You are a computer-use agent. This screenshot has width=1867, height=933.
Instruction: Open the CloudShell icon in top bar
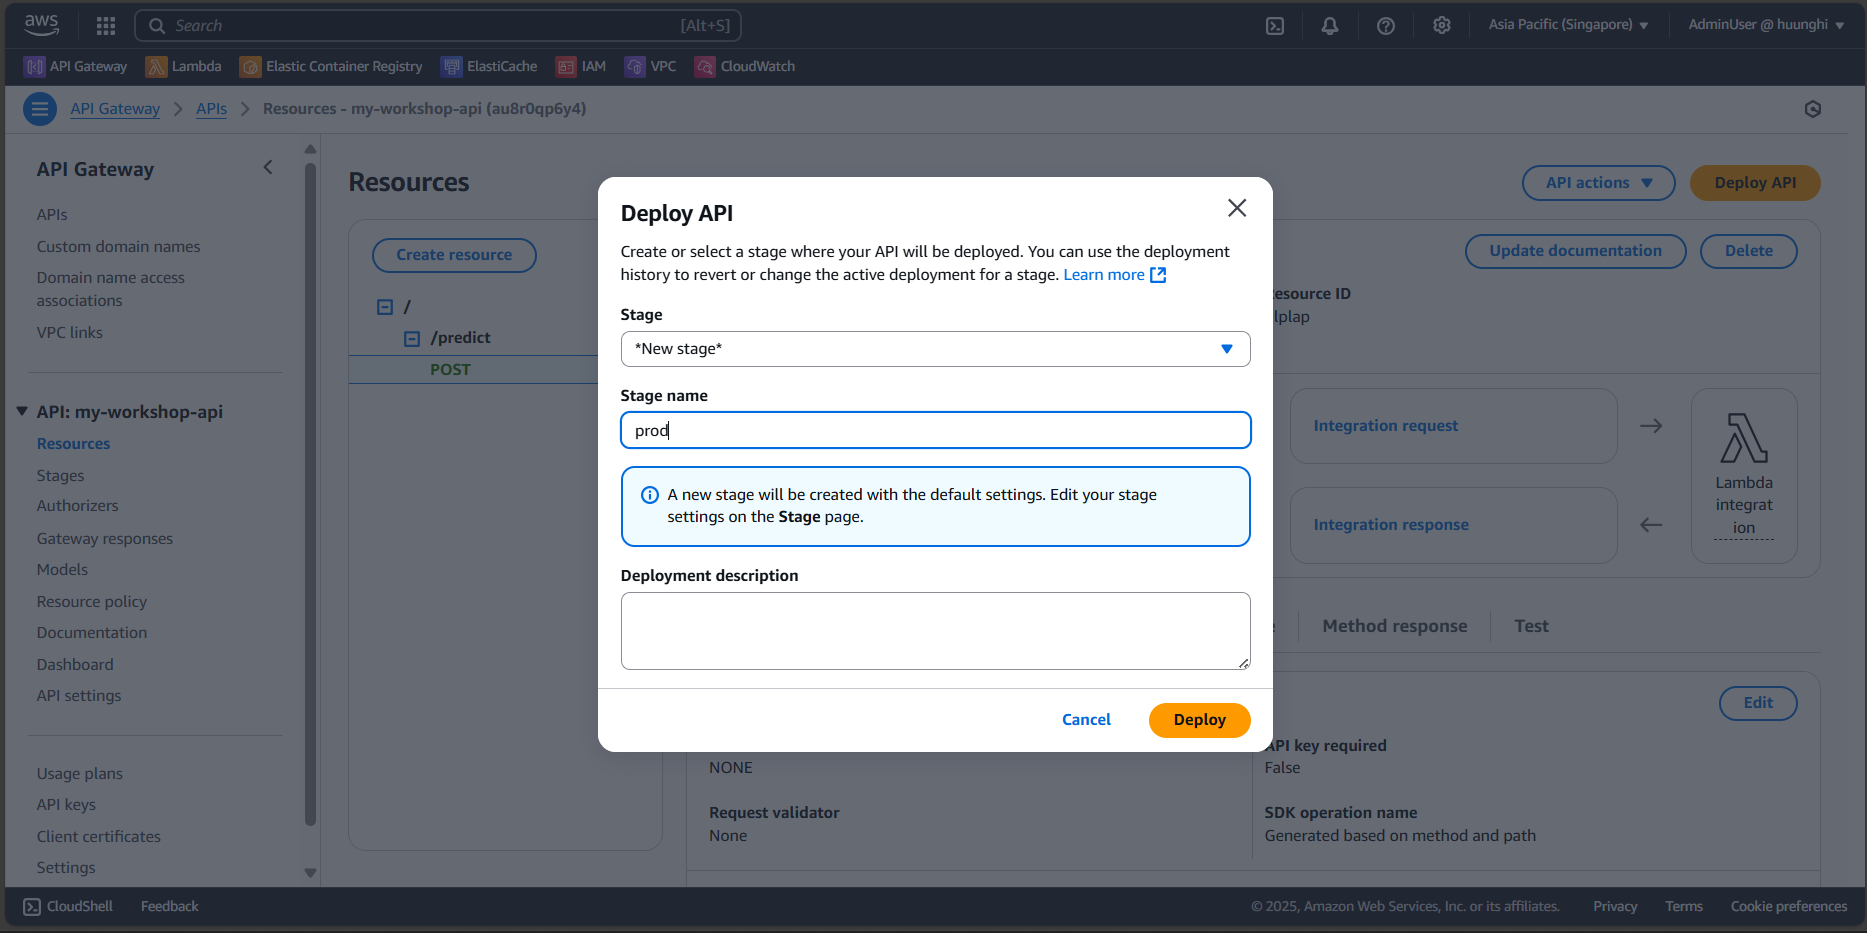coord(1275,26)
